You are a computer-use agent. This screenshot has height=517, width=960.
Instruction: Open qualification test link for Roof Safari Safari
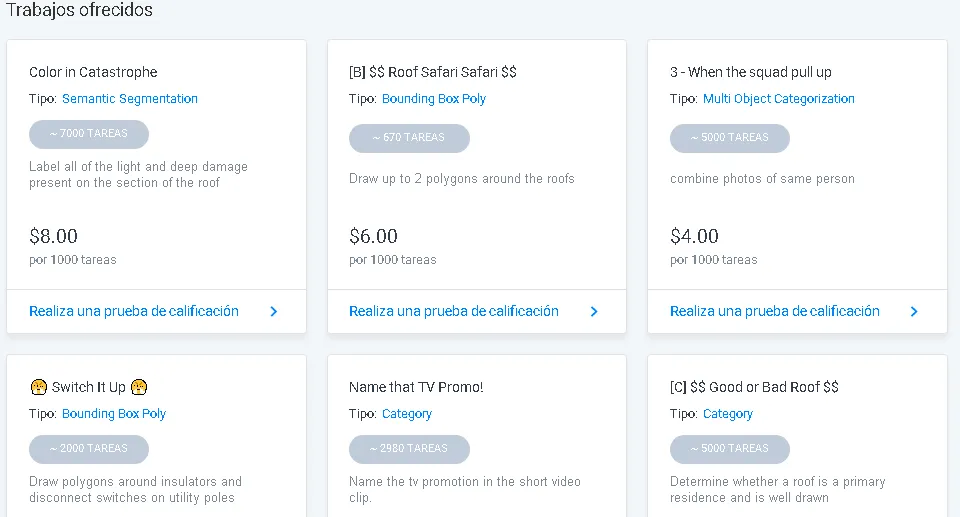[454, 311]
